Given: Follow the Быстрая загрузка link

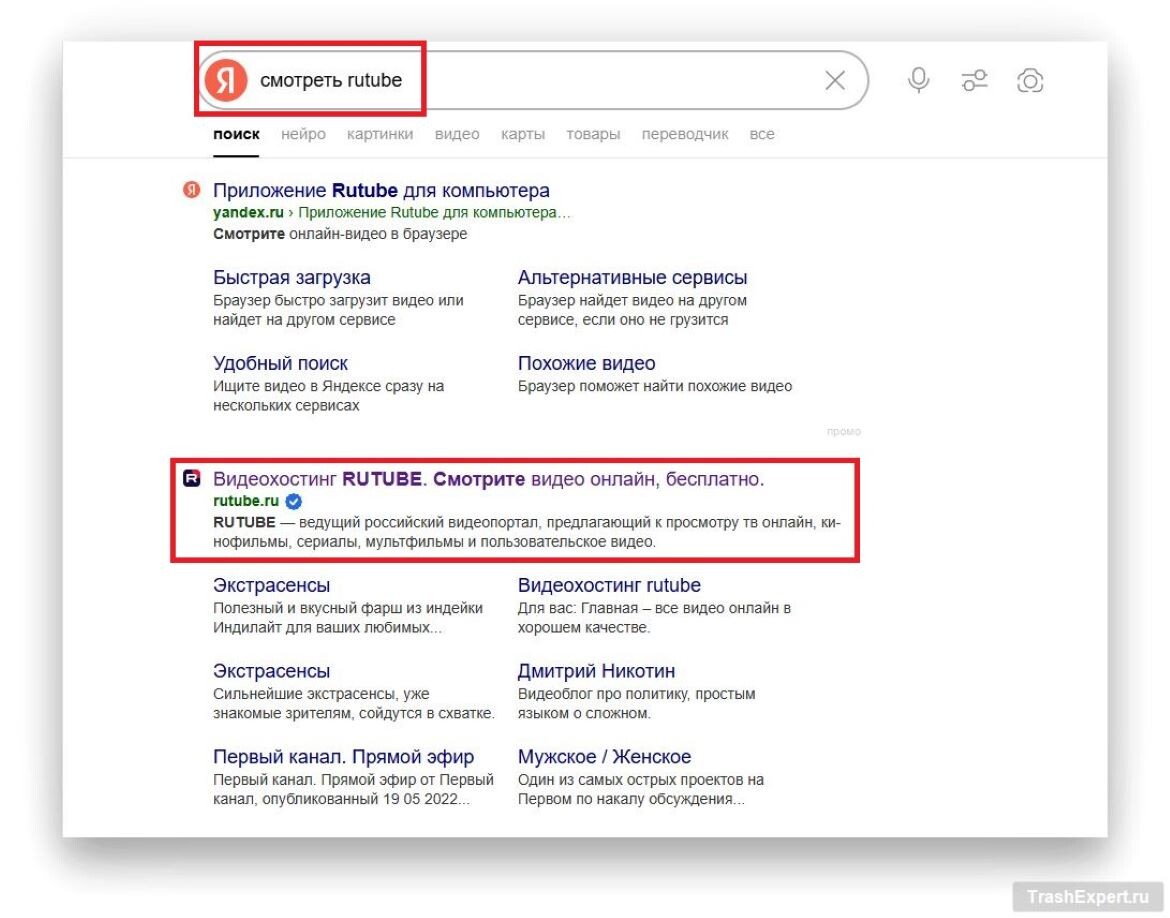Looking at the screenshot, I should pos(292,276).
